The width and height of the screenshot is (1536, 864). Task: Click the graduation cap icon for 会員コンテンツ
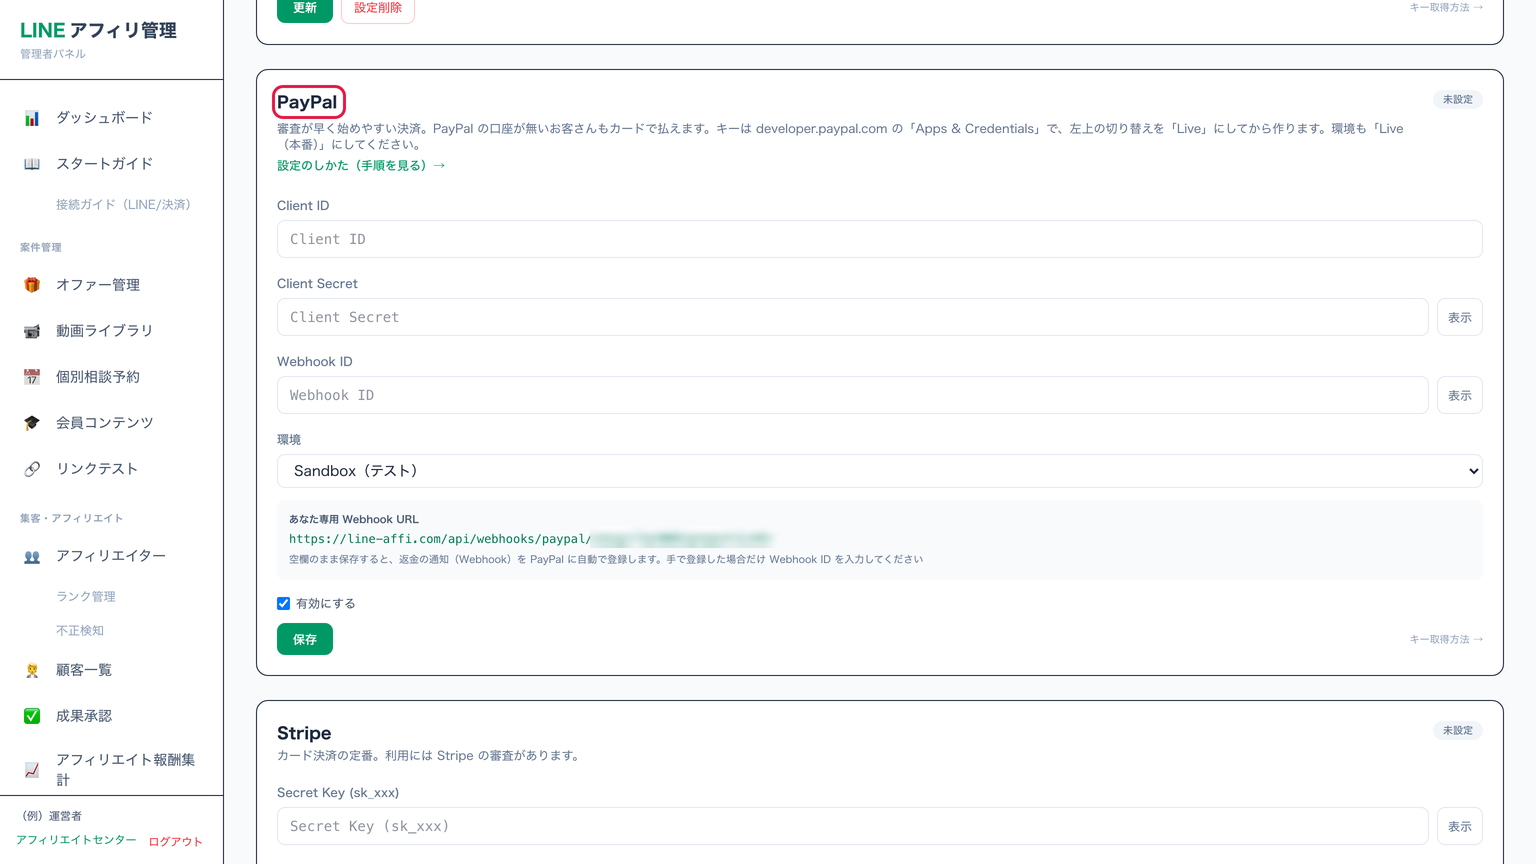click(32, 423)
